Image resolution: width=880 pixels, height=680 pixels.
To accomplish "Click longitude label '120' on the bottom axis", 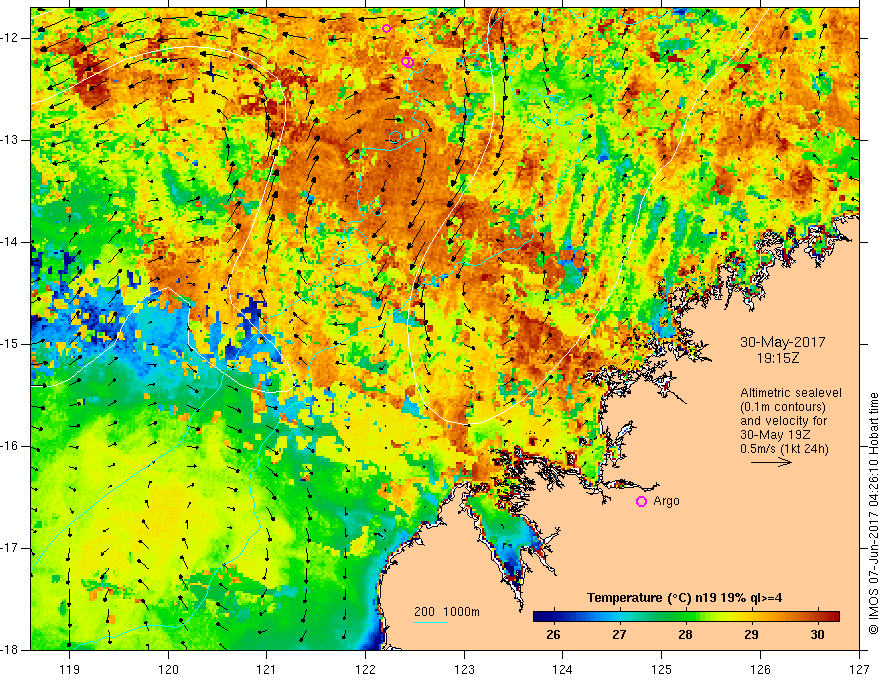I will (168, 669).
